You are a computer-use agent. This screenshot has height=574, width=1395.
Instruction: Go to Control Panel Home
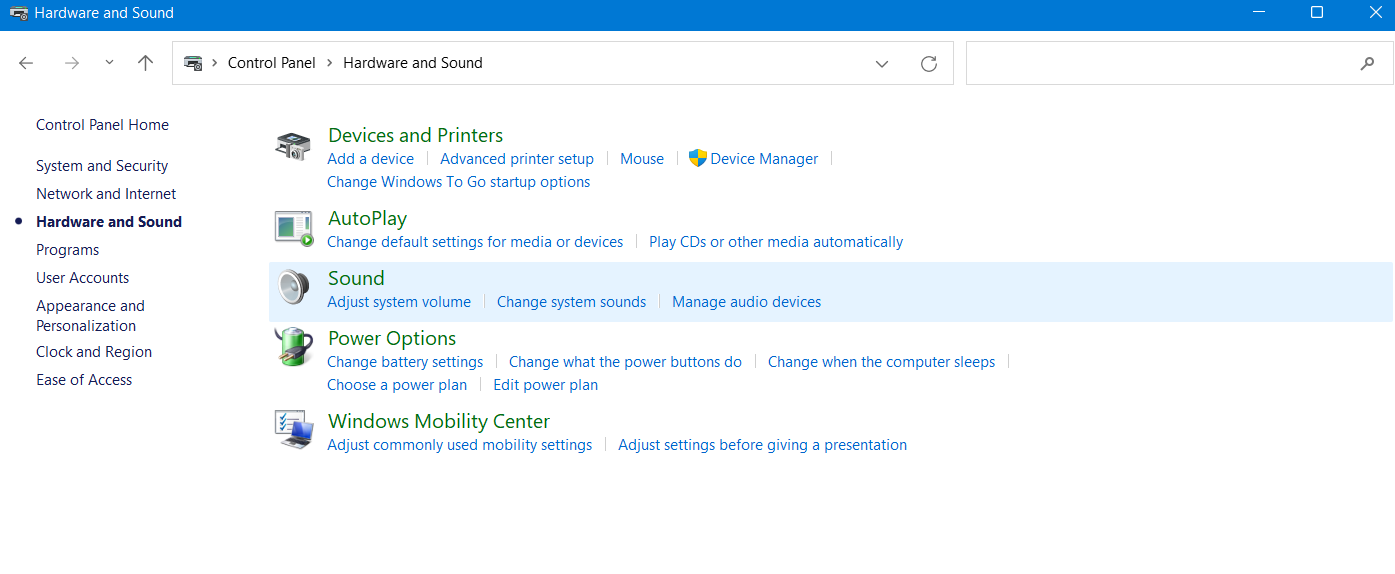click(x=102, y=125)
